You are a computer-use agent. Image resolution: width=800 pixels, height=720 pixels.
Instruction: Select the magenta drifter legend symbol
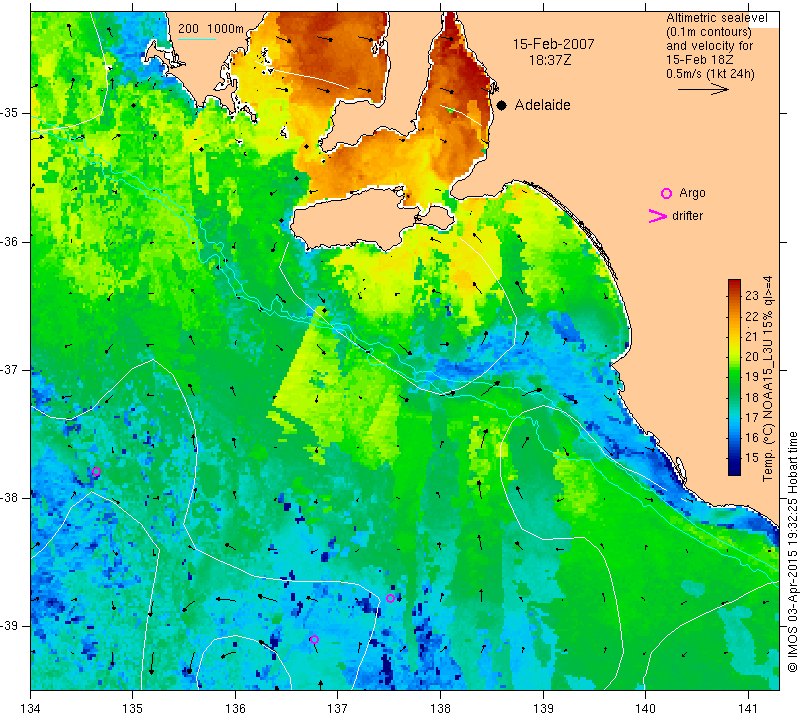[x=658, y=216]
